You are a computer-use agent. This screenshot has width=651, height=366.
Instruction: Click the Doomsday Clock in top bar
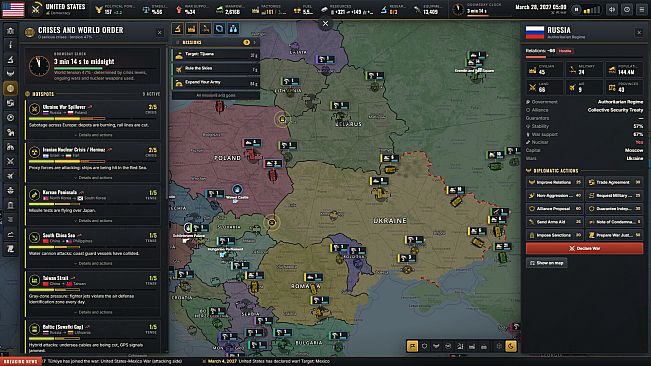[x=475, y=9]
